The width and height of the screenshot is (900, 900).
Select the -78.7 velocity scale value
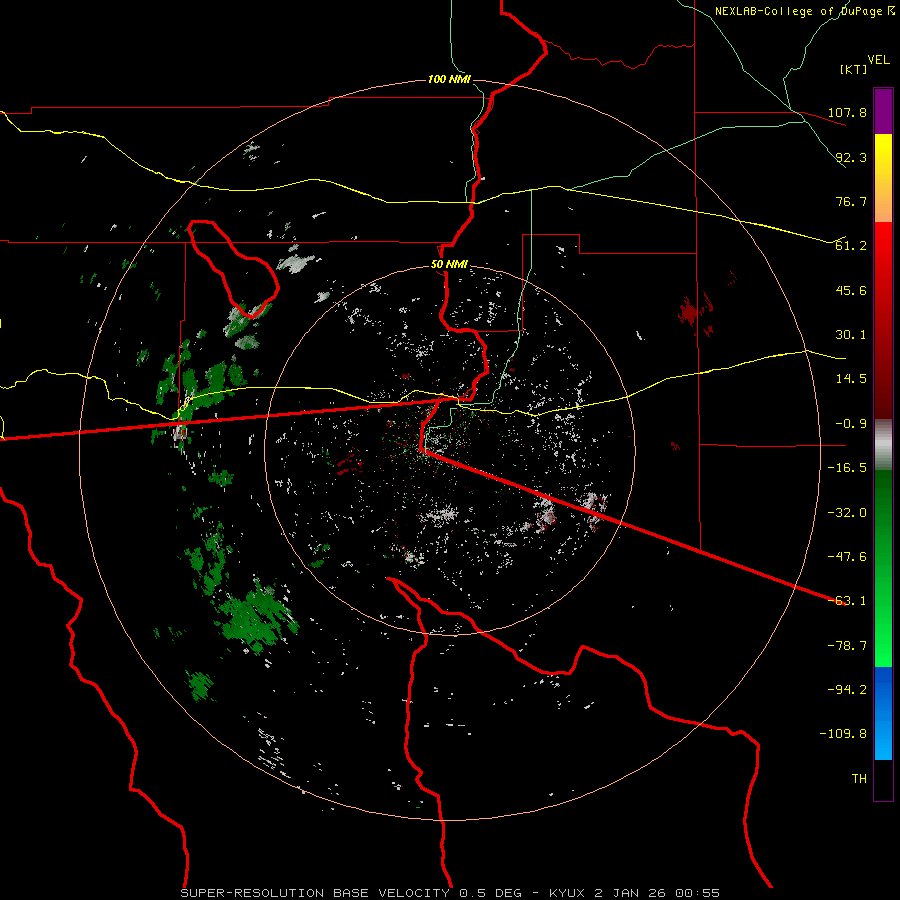[x=847, y=646]
